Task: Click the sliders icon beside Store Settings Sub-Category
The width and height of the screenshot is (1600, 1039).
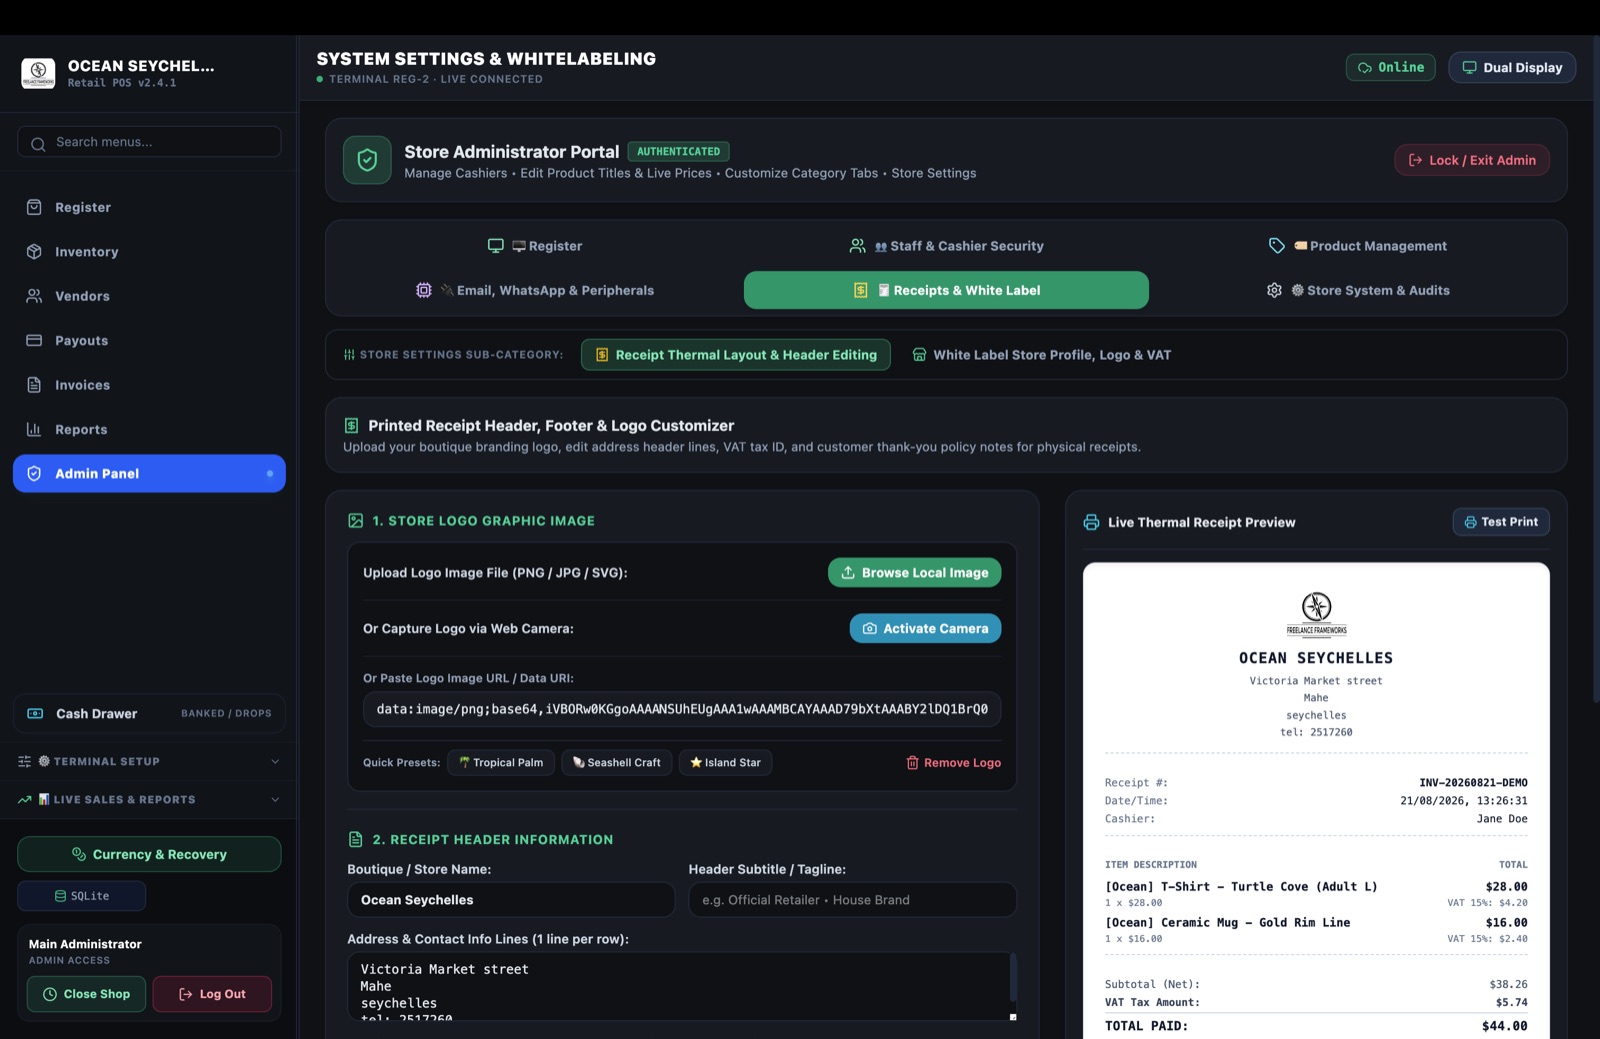Action: click(349, 355)
